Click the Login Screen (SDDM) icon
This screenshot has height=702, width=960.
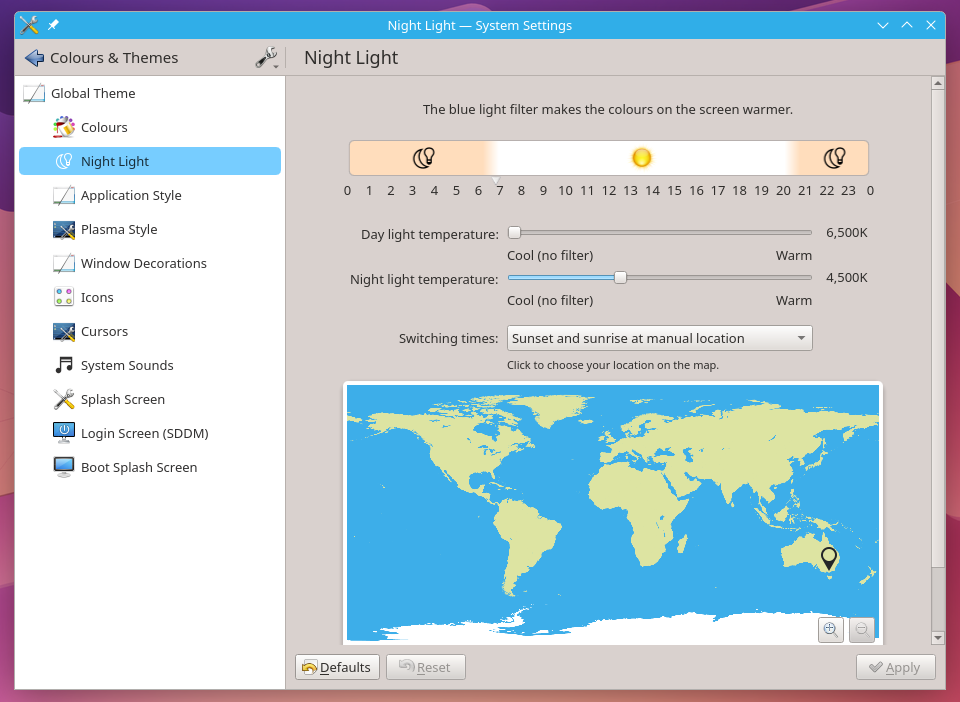64,434
